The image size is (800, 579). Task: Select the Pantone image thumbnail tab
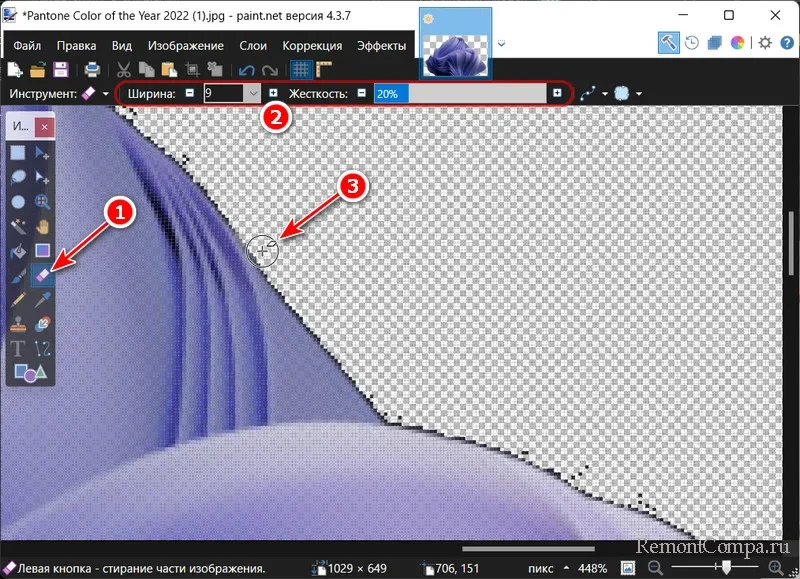(456, 44)
